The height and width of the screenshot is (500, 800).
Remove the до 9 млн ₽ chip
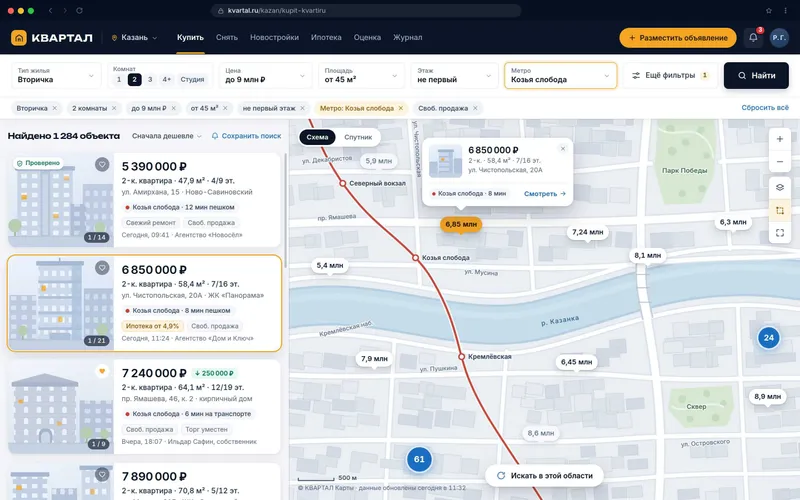pos(173,108)
